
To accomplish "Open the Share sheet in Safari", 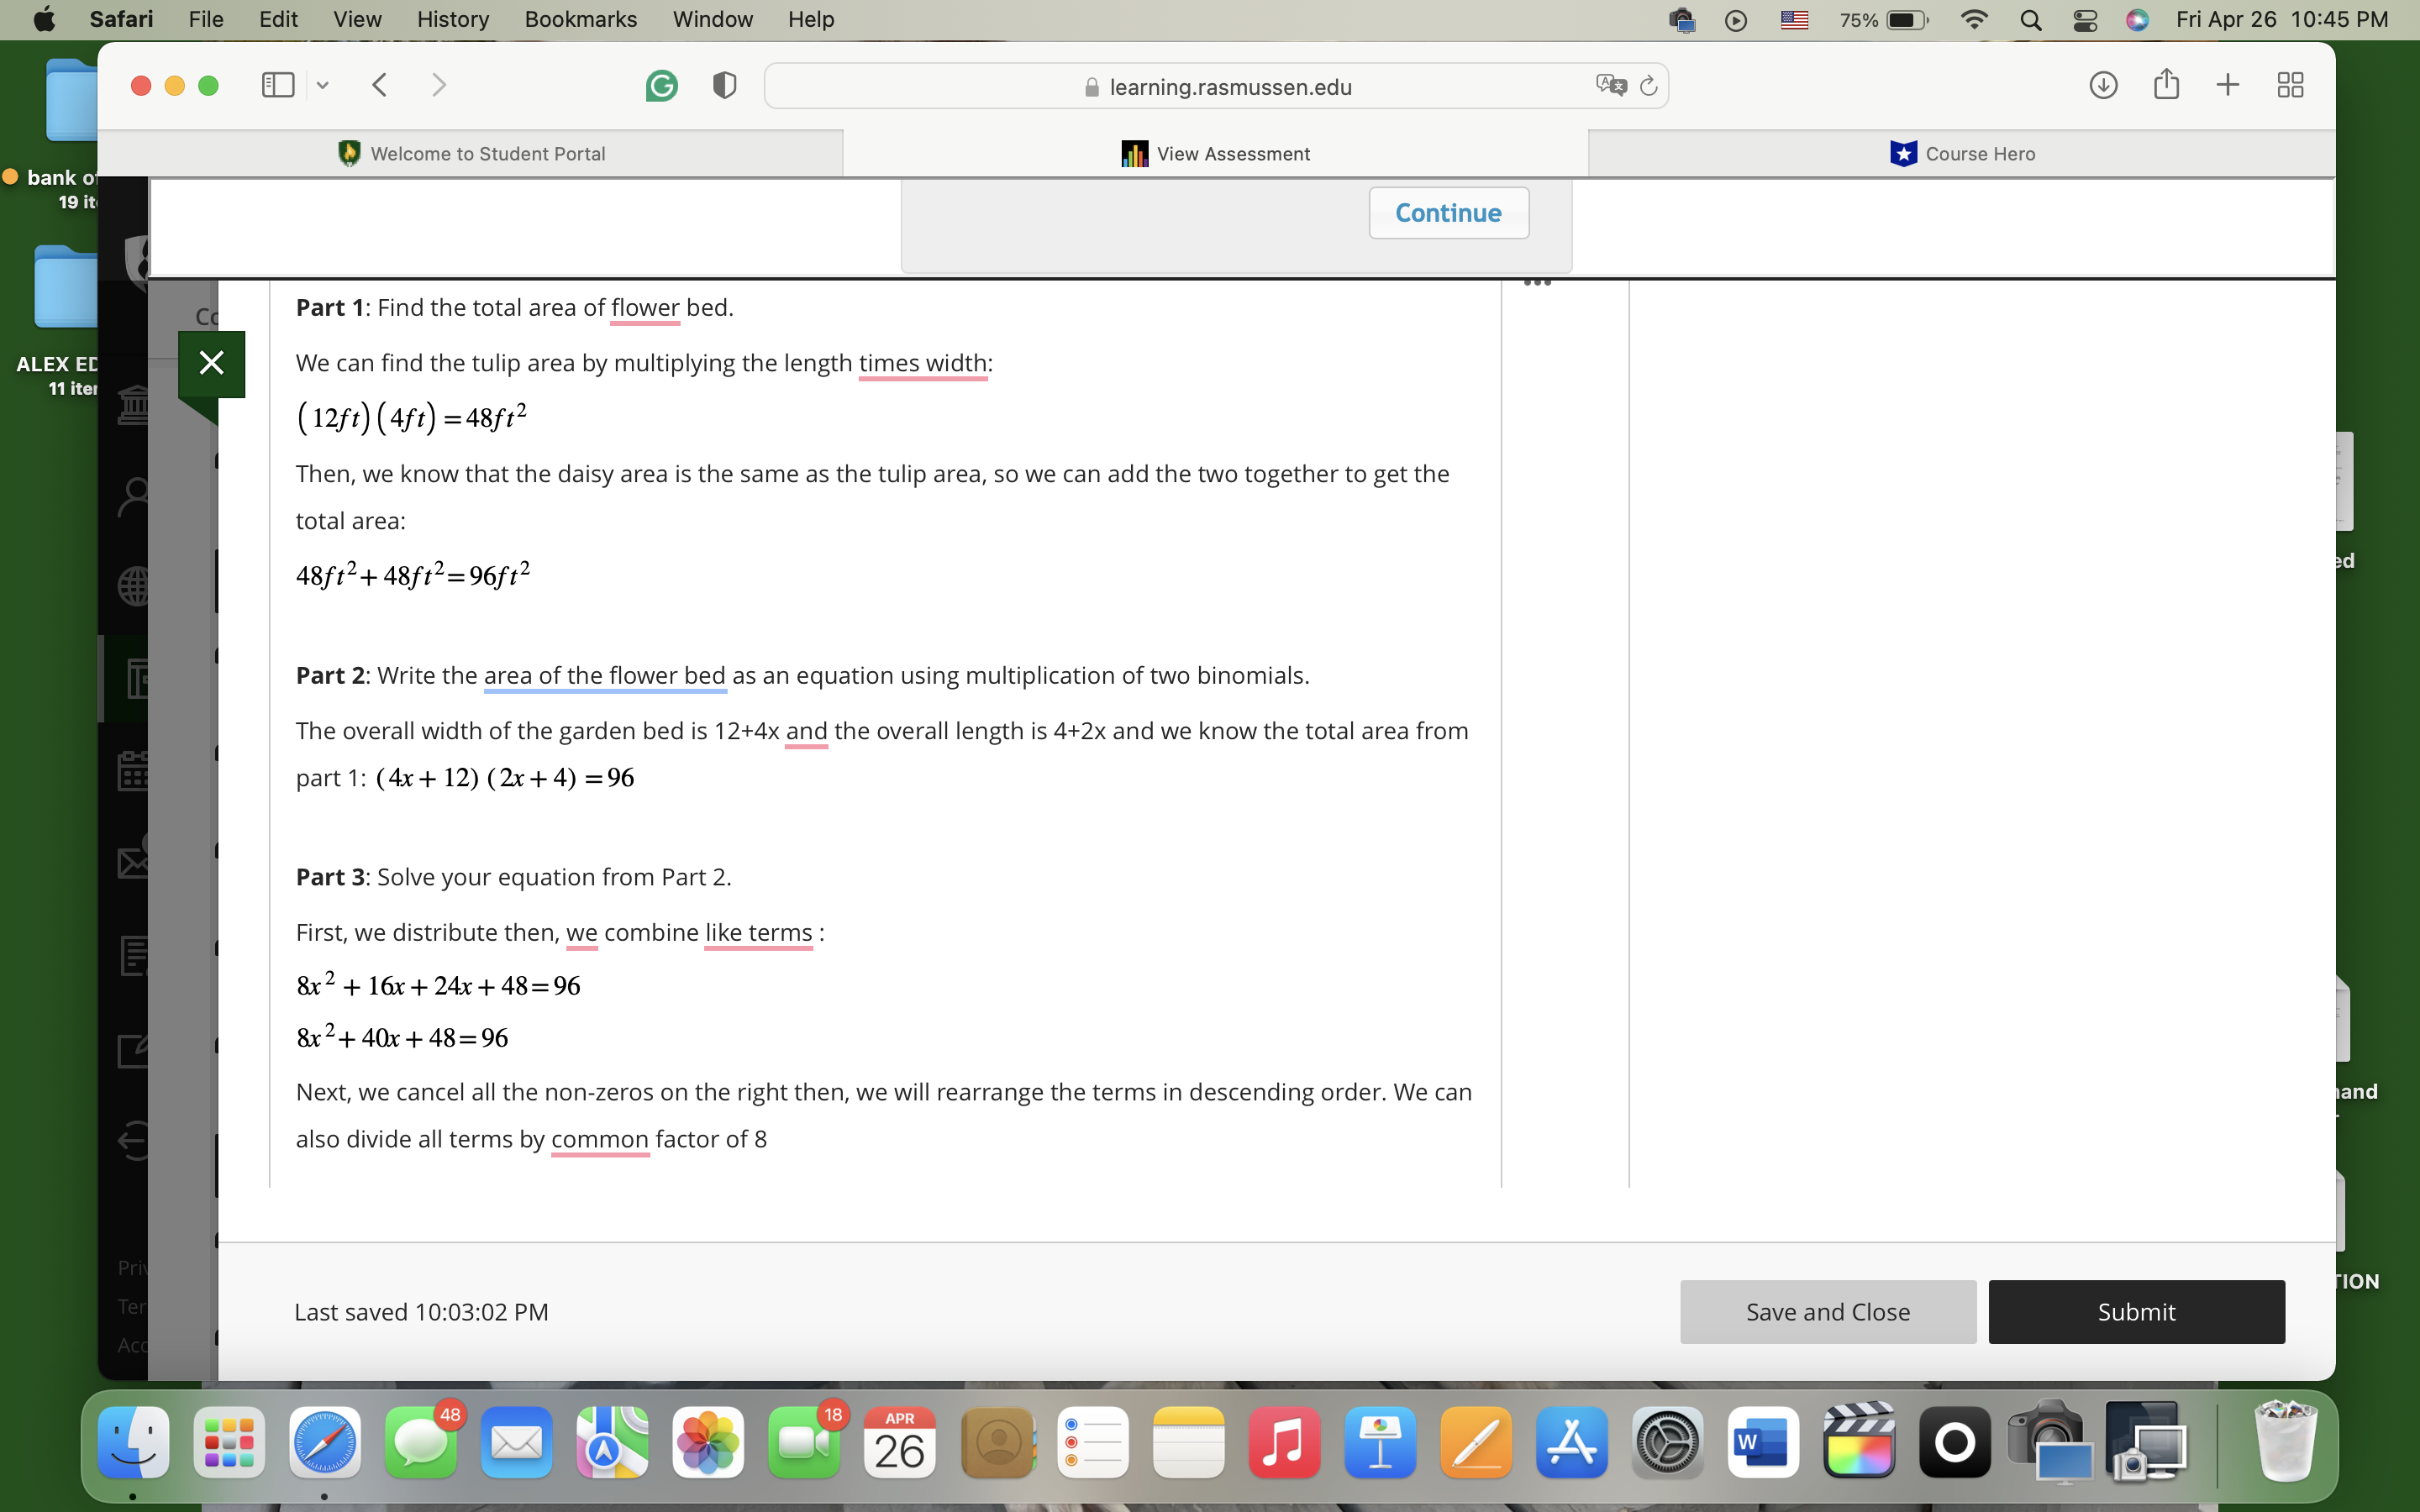I will coord(2166,85).
